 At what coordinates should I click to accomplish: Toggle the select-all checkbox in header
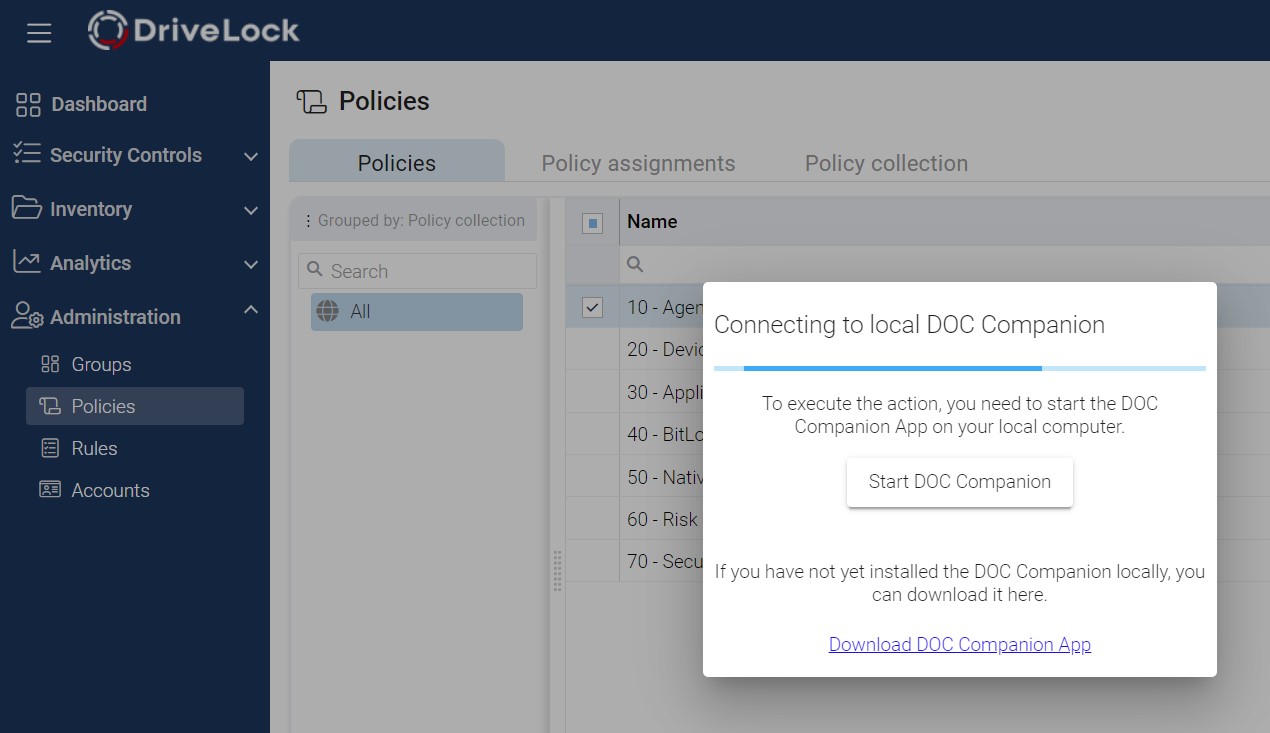coord(592,223)
